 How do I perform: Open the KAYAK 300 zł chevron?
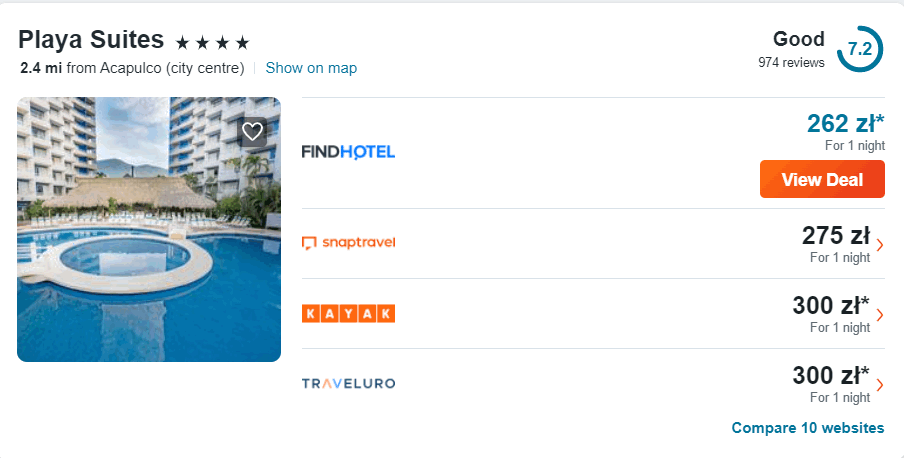(880, 315)
